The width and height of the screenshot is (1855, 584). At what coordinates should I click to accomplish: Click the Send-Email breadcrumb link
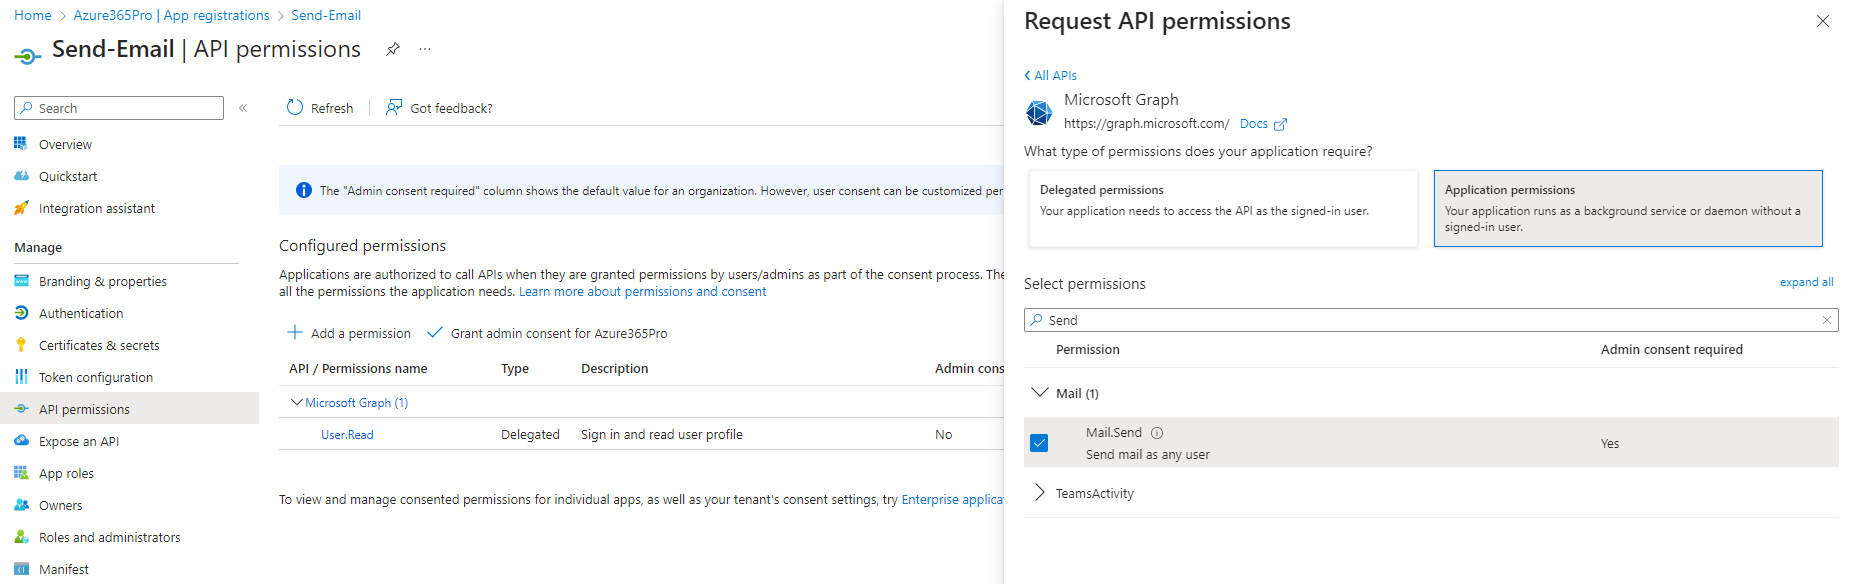coord(326,15)
